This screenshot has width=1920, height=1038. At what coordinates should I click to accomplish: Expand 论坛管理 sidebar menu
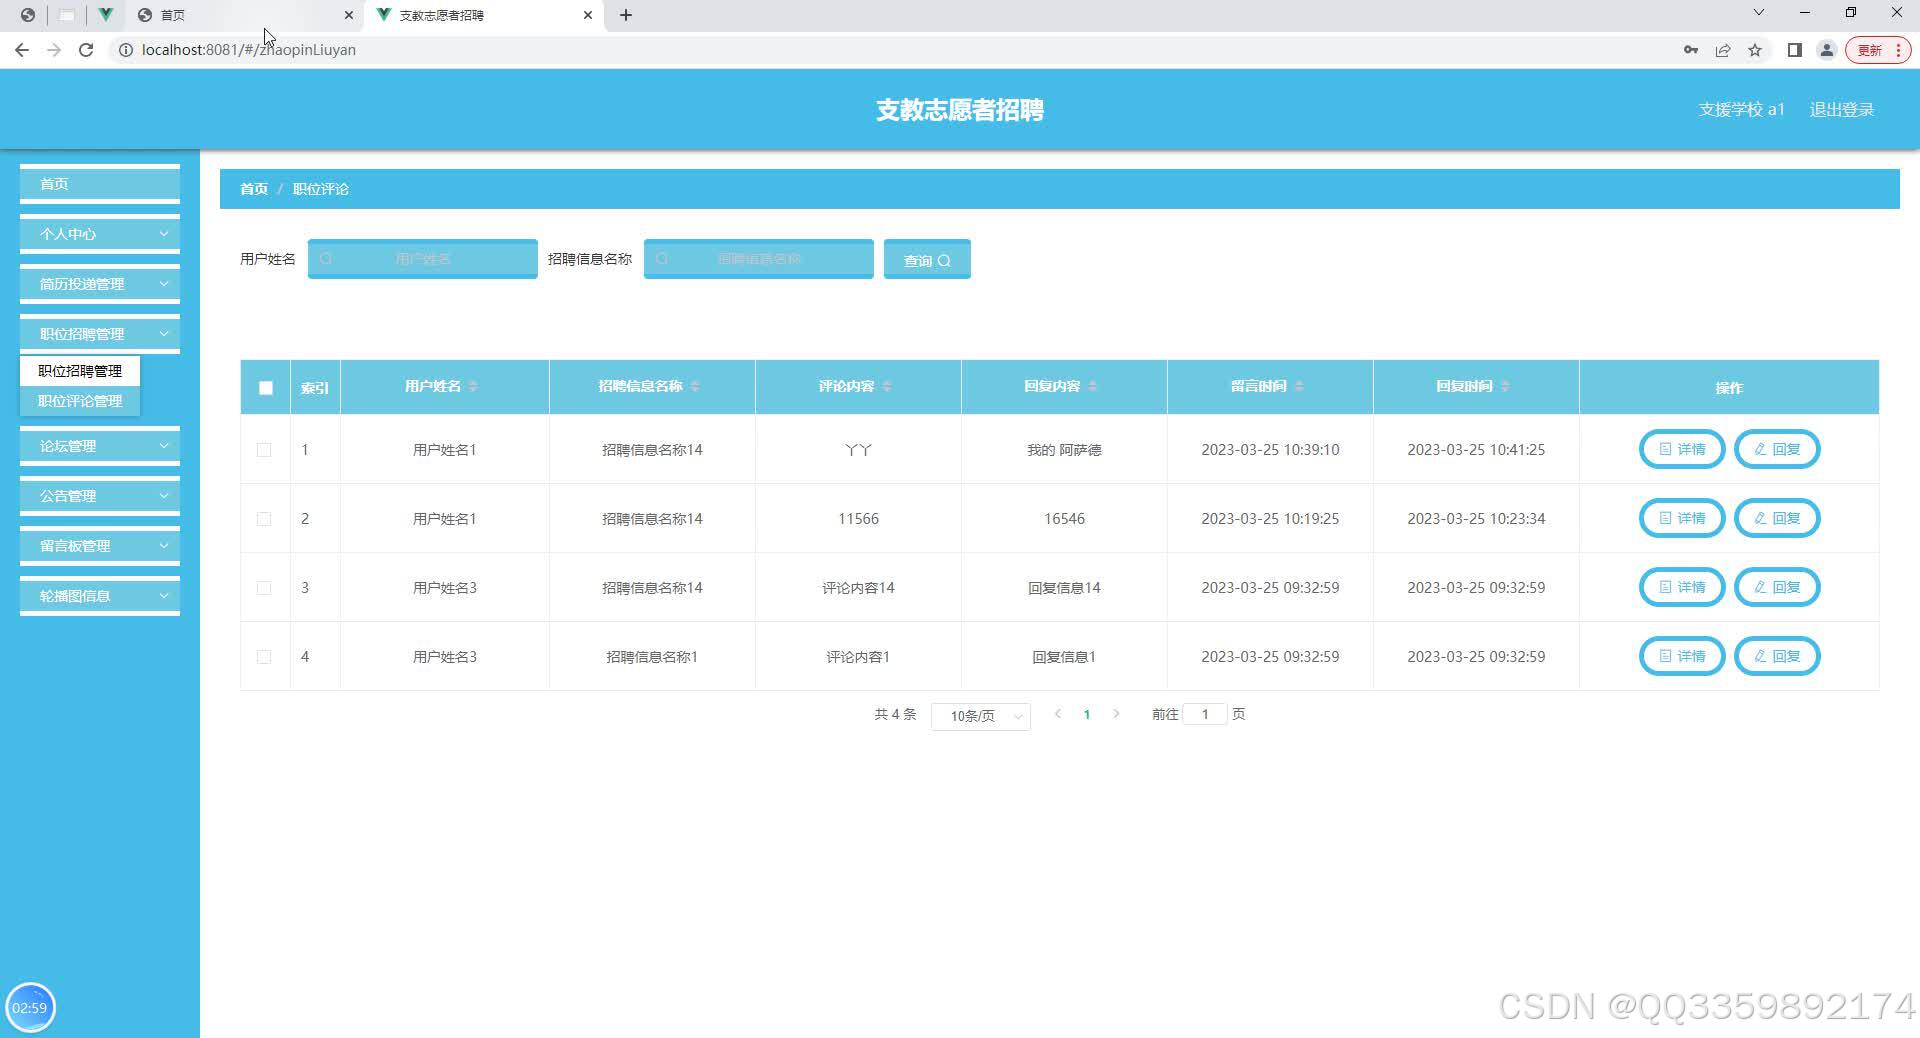100,446
